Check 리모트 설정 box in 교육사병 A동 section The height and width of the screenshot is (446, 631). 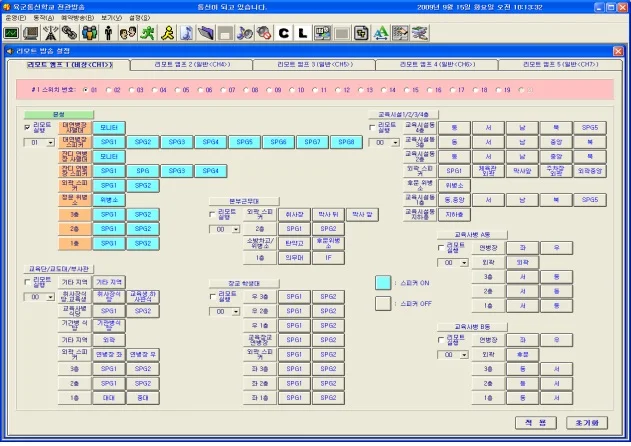pyautogui.click(x=441, y=247)
